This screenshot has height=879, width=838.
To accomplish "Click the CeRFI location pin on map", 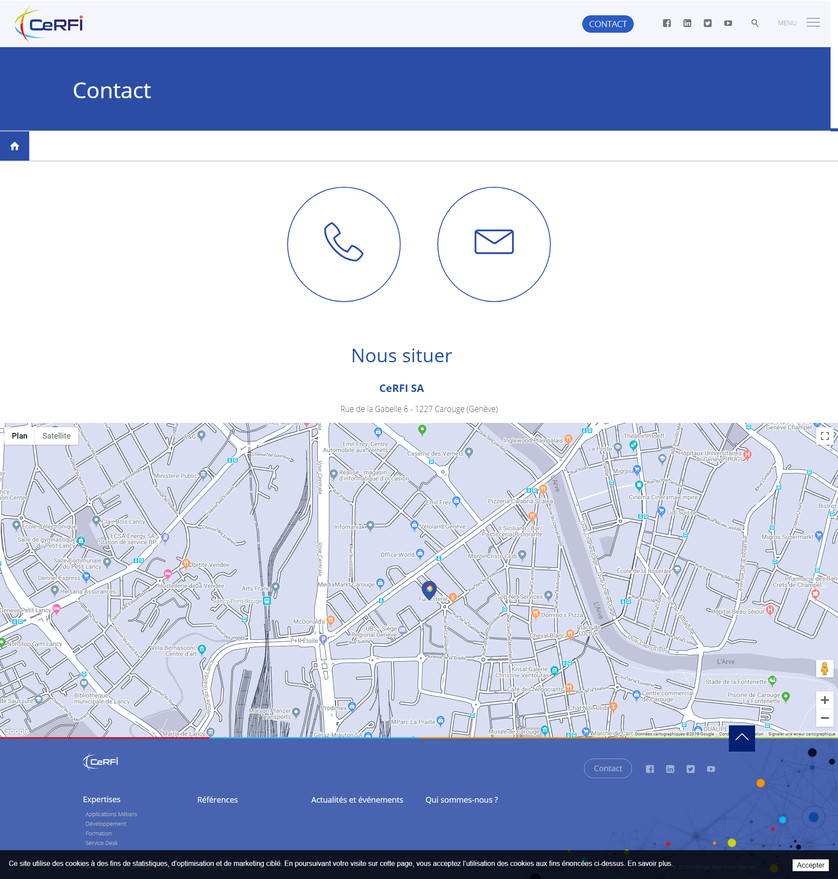I will coord(429,590).
